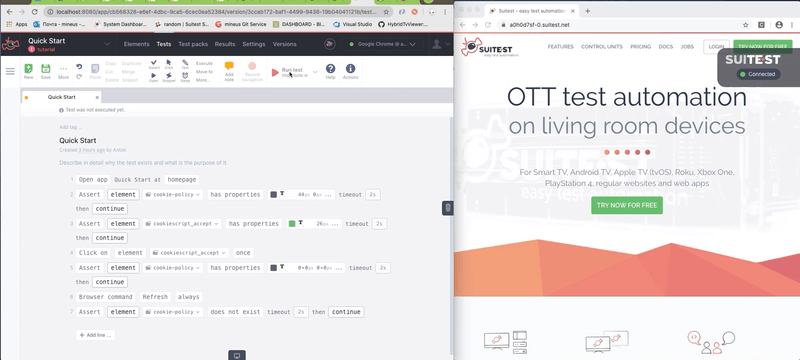Close the Quick Start test tab
Viewport: 800px width, 360px height.
click(97, 97)
